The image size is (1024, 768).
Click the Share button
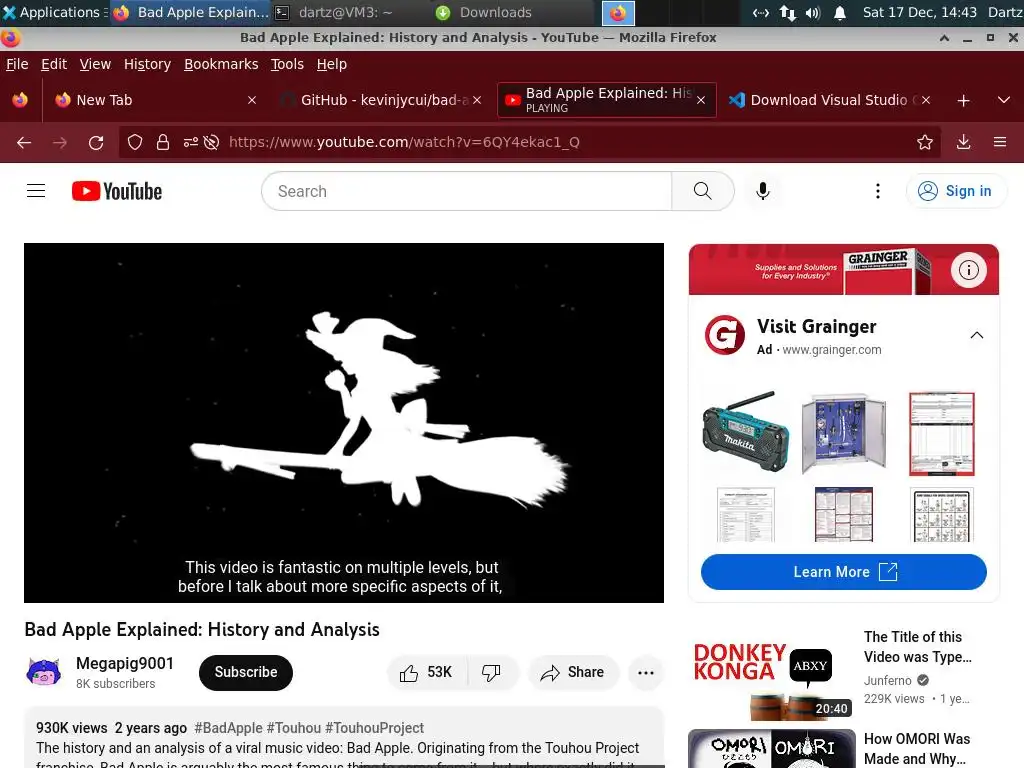(573, 672)
